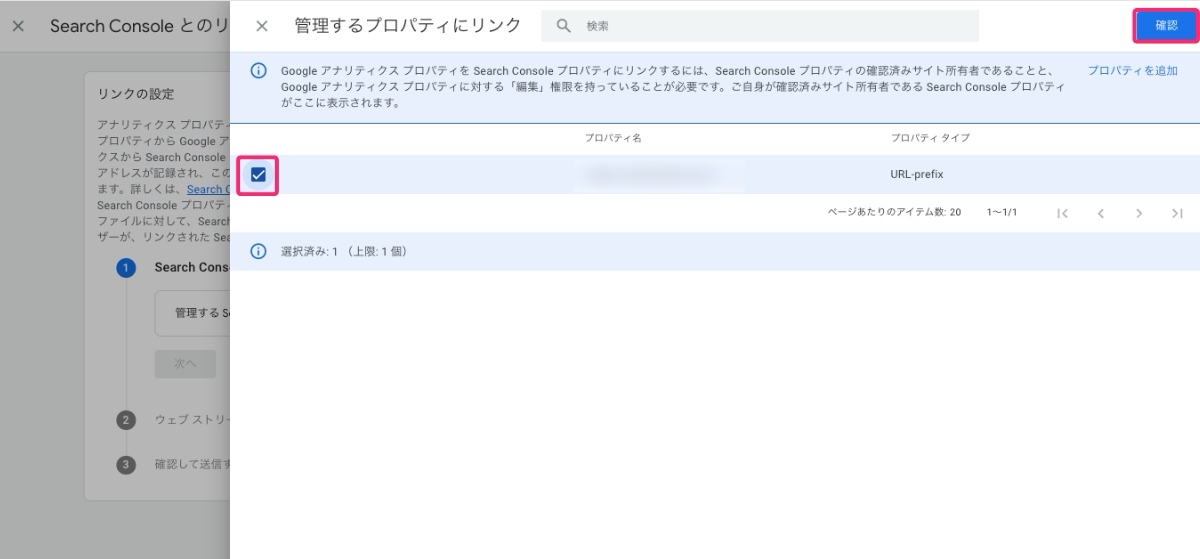Open the プロパティを追加 link
Viewport: 1200px width, 559px height.
click(1132, 71)
